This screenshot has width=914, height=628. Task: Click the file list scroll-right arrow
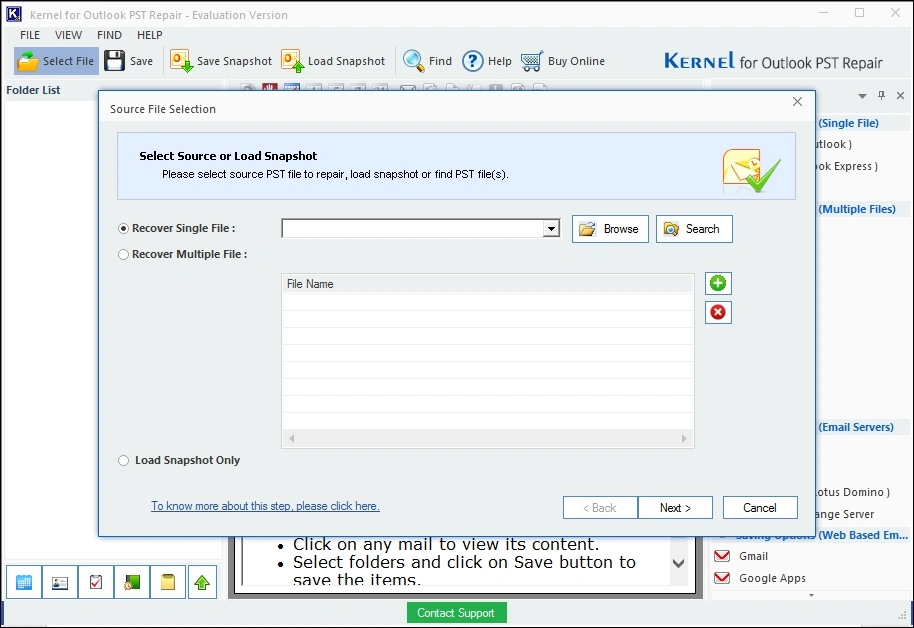pos(684,438)
